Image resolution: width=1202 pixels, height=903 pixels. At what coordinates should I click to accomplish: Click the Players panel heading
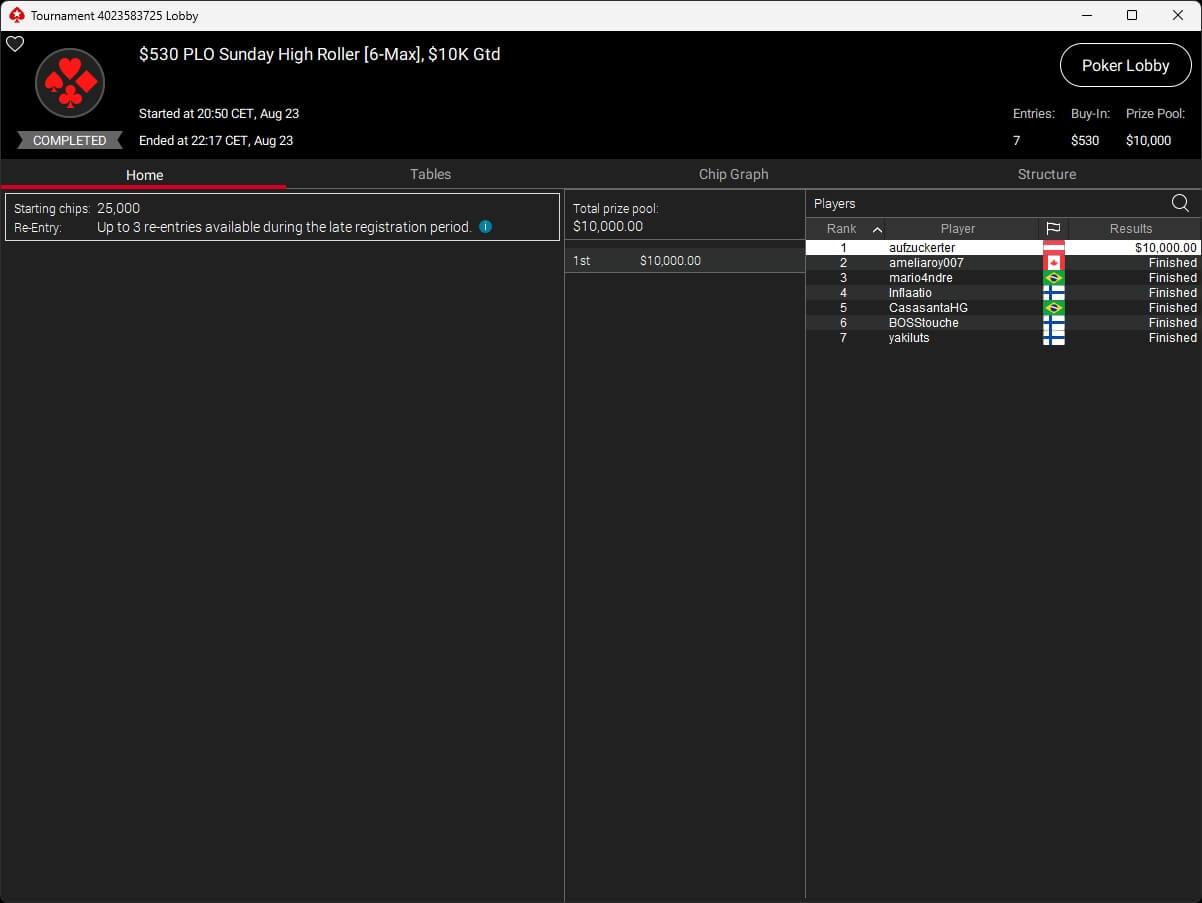[835, 203]
